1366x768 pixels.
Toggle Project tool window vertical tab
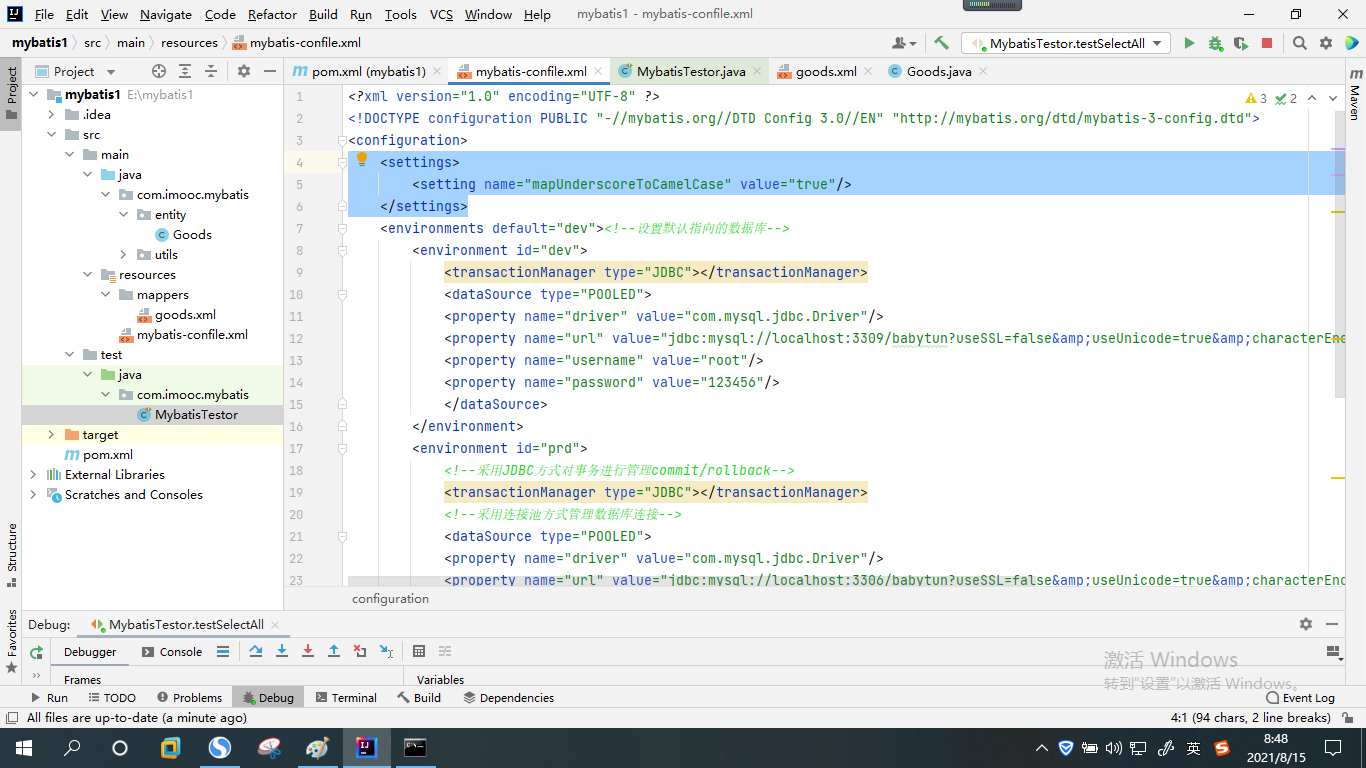(11, 94)
